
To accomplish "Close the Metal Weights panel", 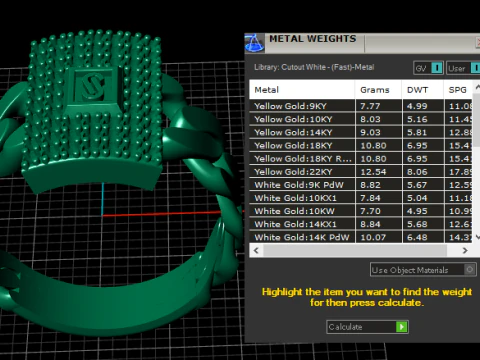I will (478, 42).
